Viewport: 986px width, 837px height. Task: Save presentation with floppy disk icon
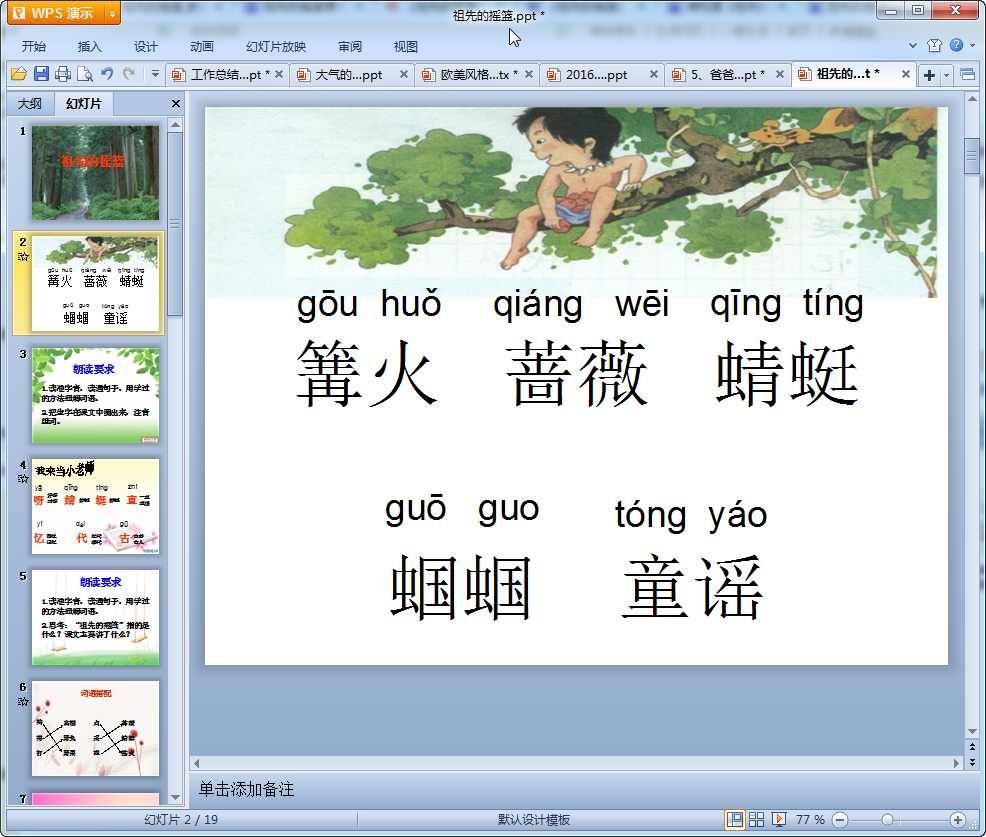42,74
